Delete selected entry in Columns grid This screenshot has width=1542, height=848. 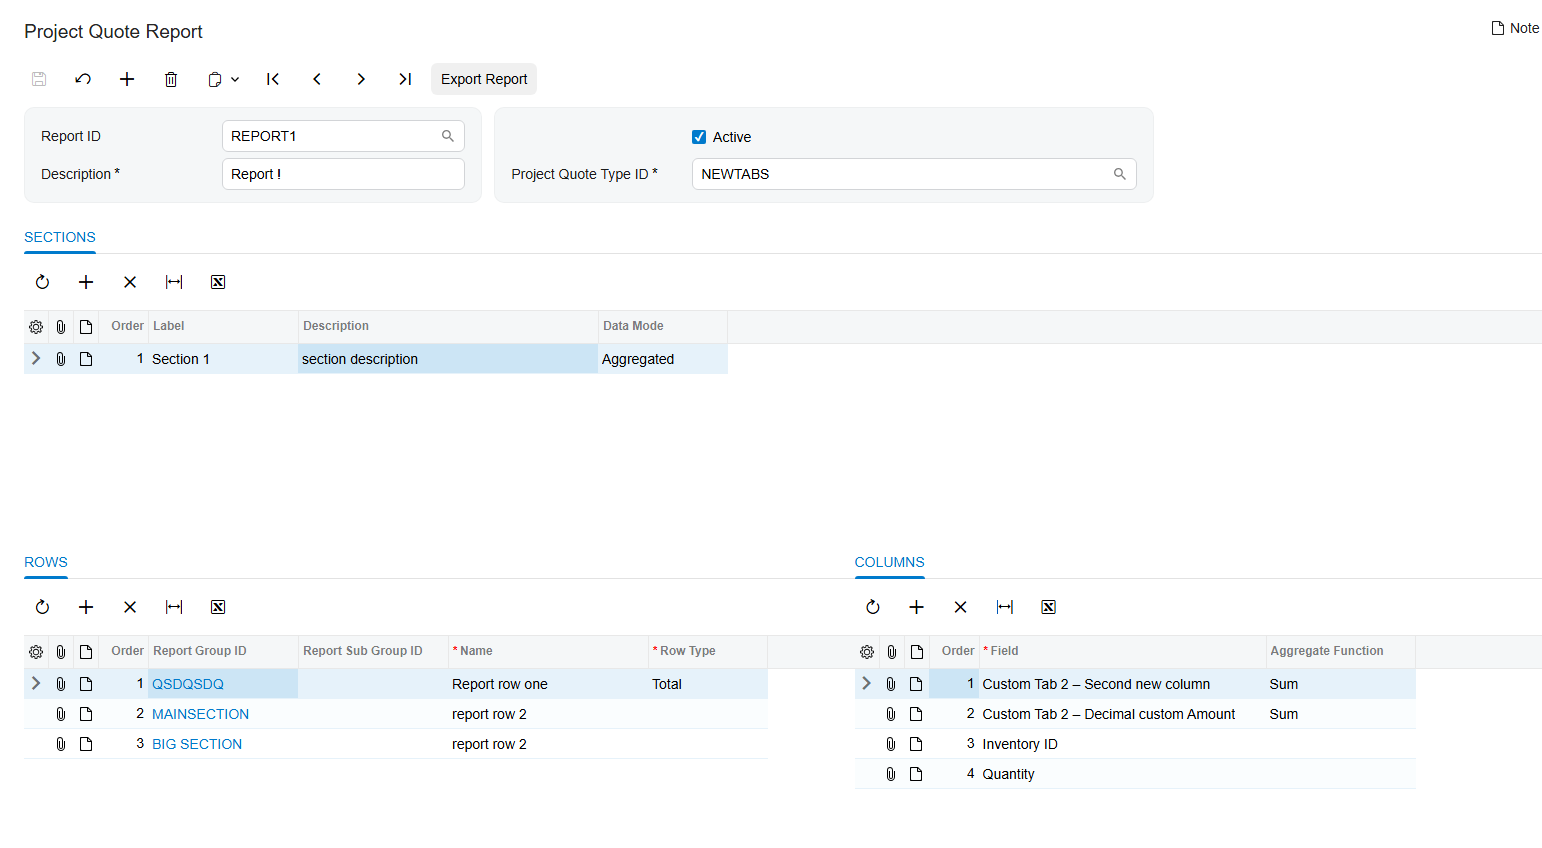coord(960,607)
